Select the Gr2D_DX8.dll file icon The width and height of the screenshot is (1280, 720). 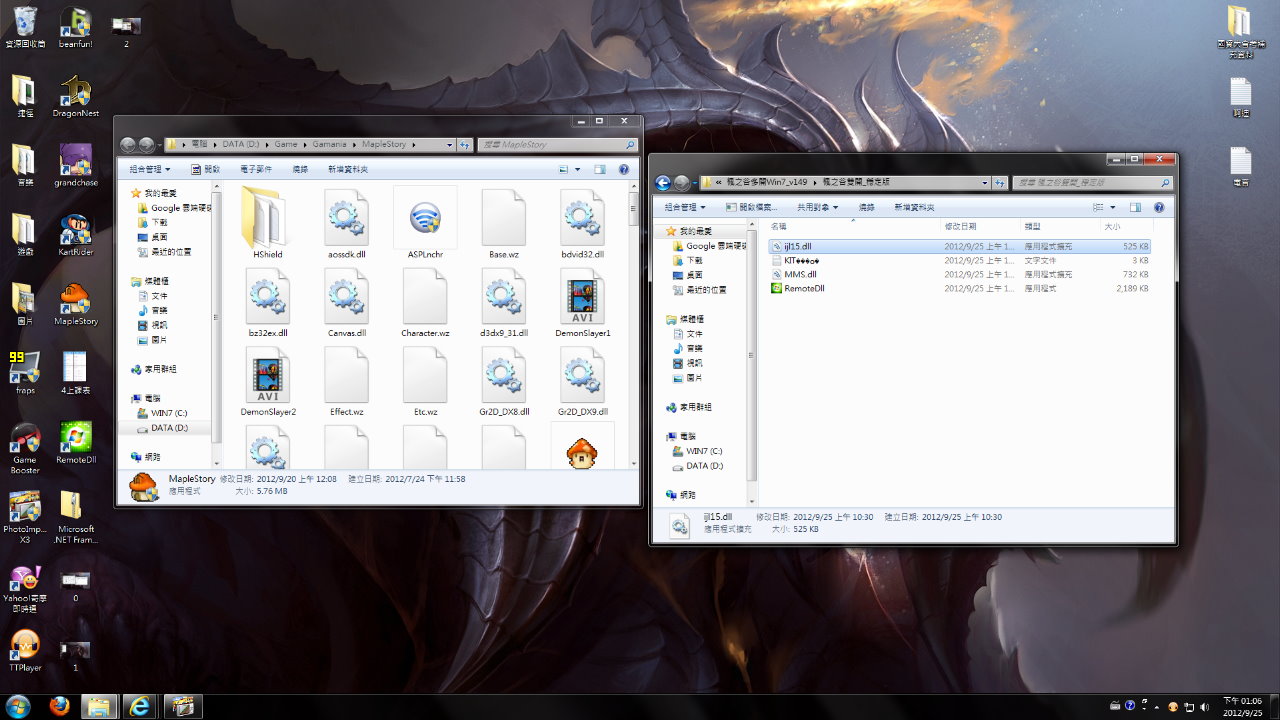click(504, 381)
